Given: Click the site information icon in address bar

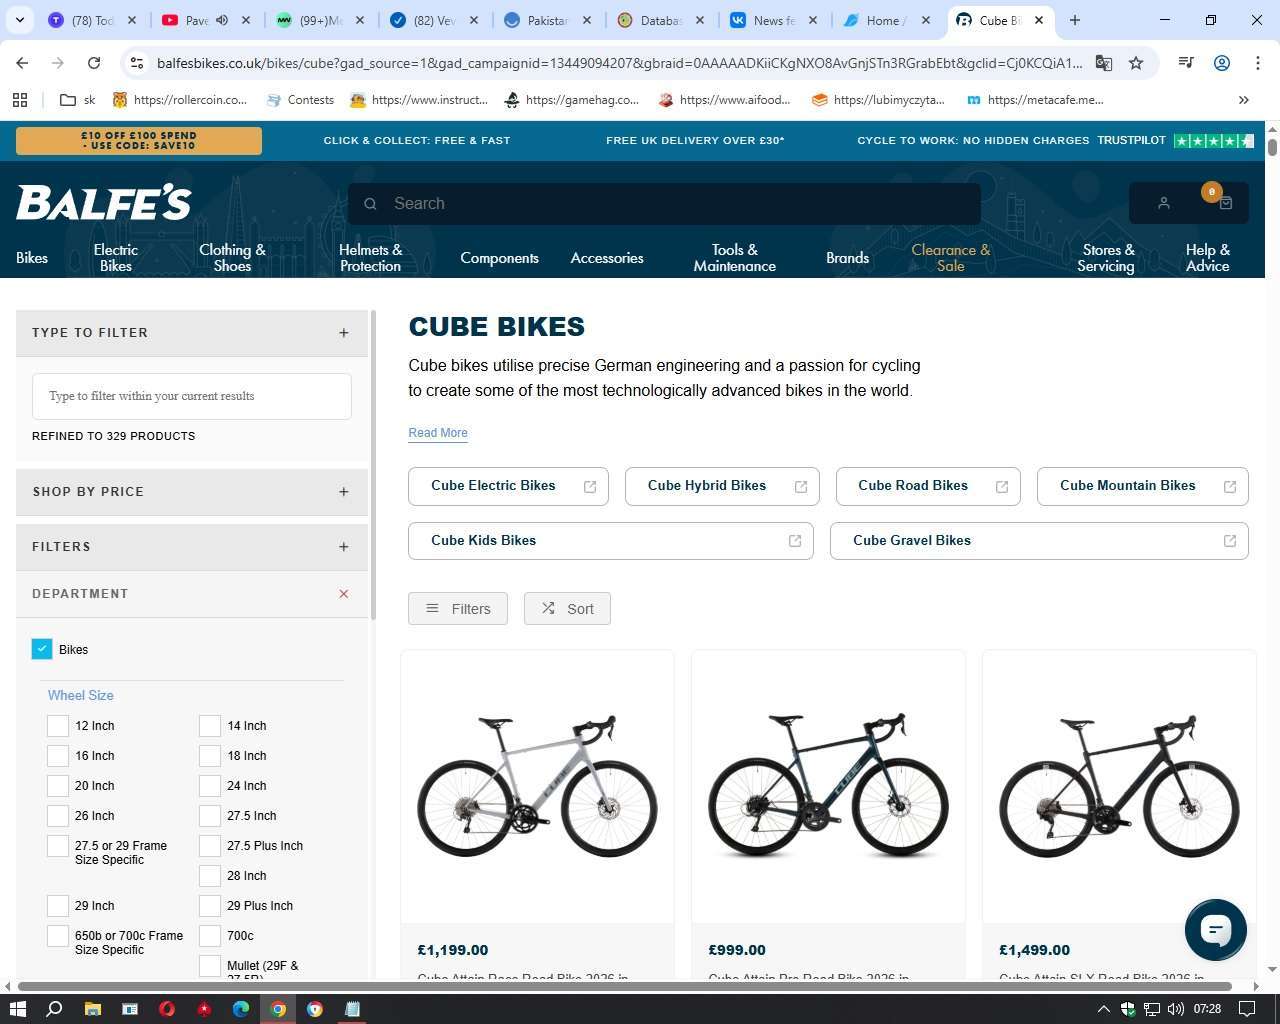Looking at the screenshot, I should [137, 63].
